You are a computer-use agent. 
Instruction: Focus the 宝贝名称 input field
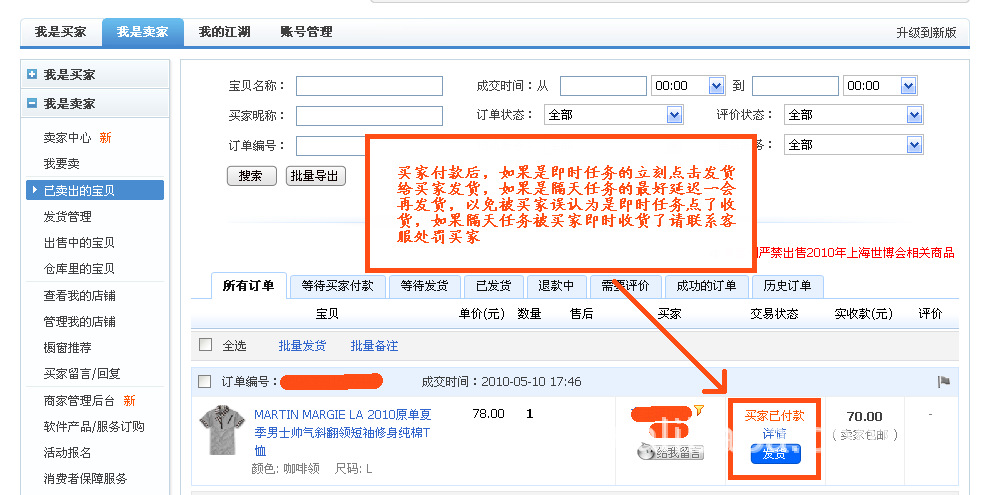click(369, 86)
